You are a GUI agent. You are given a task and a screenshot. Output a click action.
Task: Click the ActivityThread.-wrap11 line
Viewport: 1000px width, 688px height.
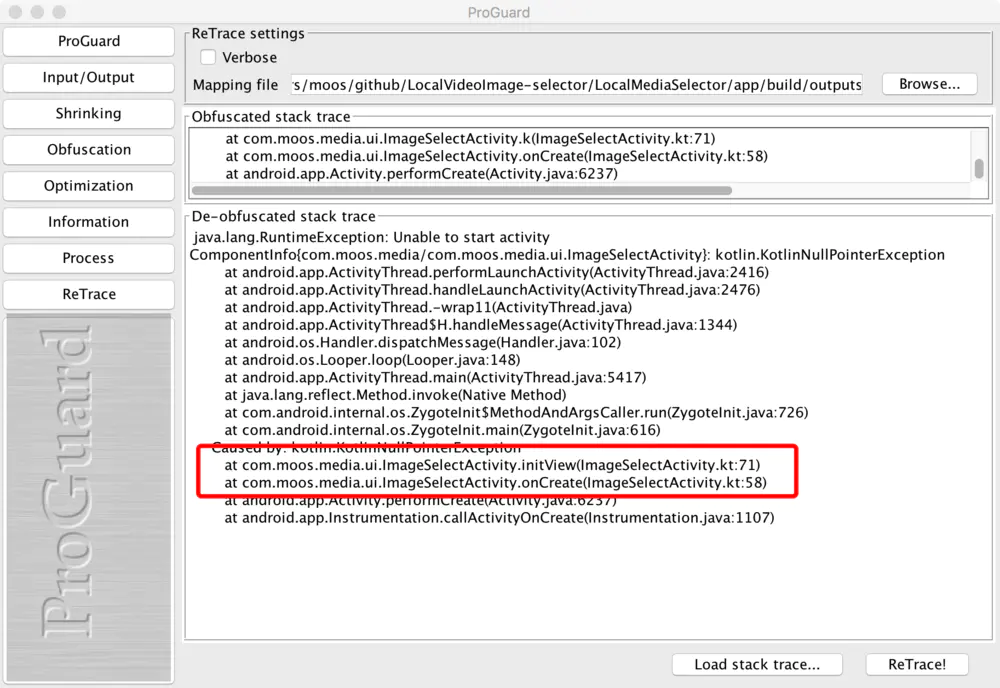[x=428, y=307]
